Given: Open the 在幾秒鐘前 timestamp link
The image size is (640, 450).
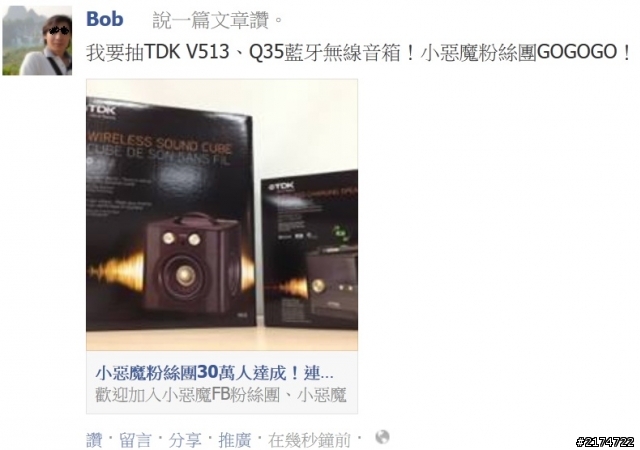Looking at the screenshot, I should click(309, 440).
